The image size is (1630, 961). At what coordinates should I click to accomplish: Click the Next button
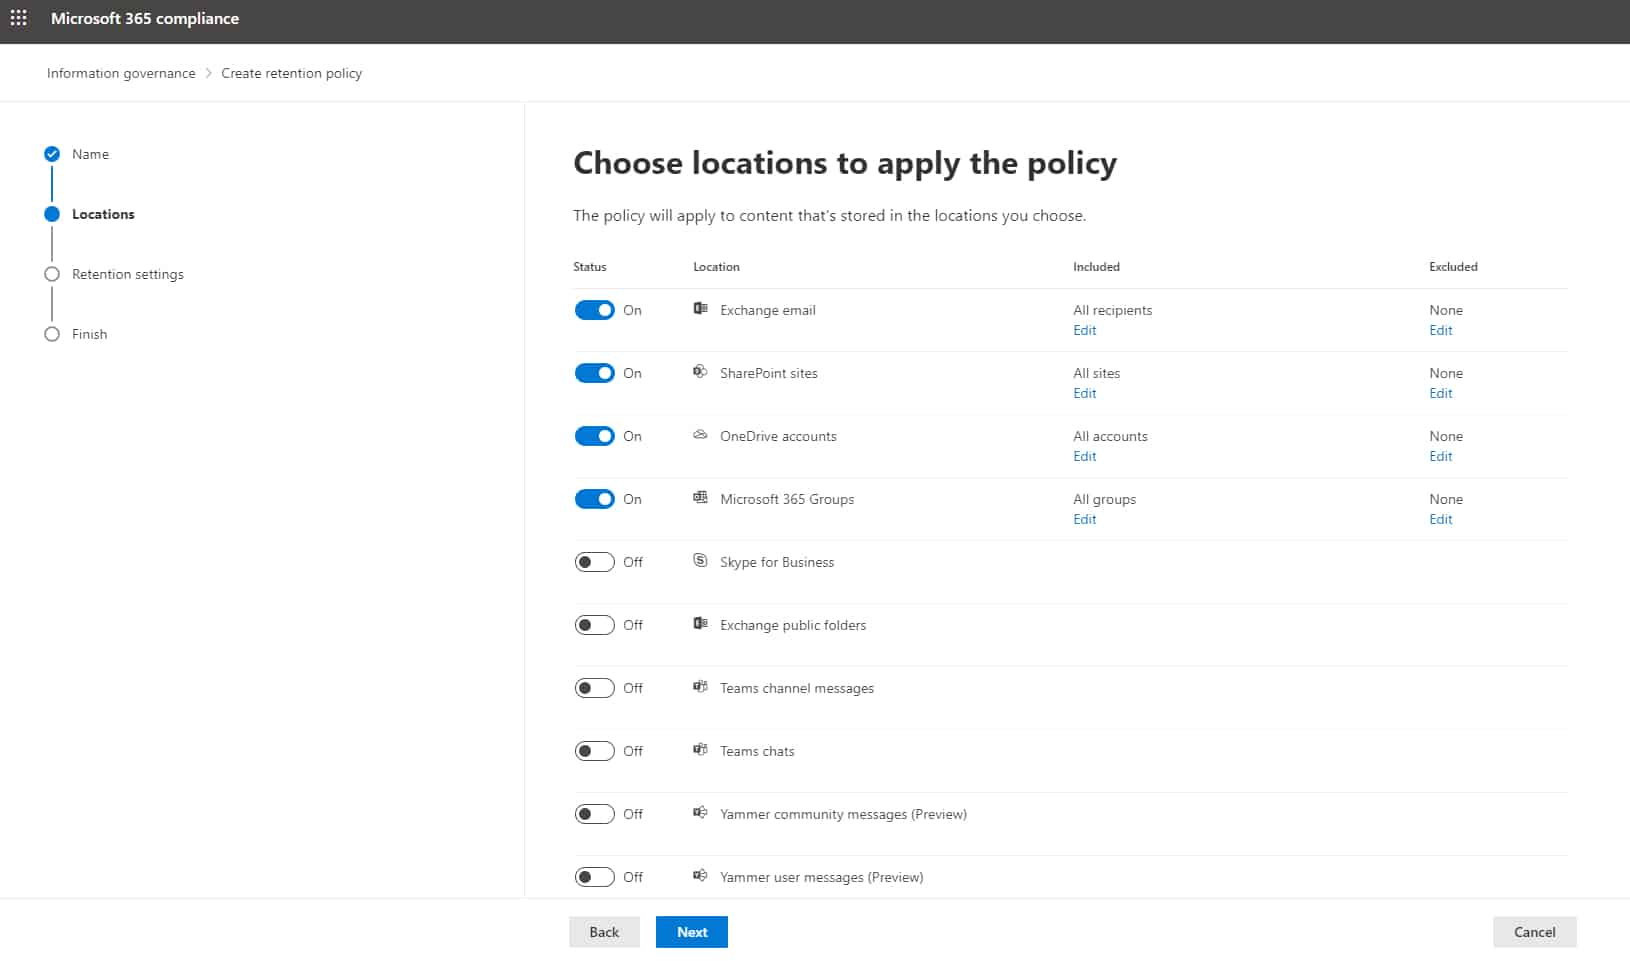click(692, 932)
